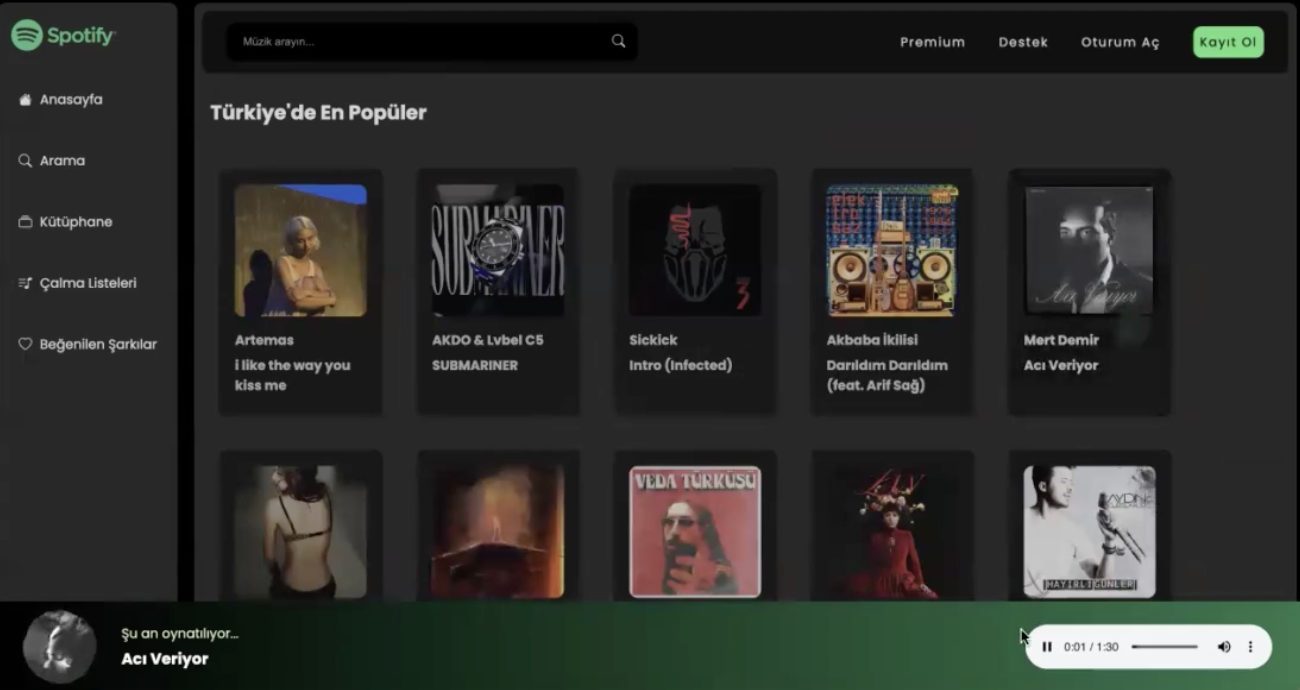Viewport: 1300px width, 690px height.
Task: Click the heart icon beside Beğenilen Şarkılar
Action: [x=25, y=344]
